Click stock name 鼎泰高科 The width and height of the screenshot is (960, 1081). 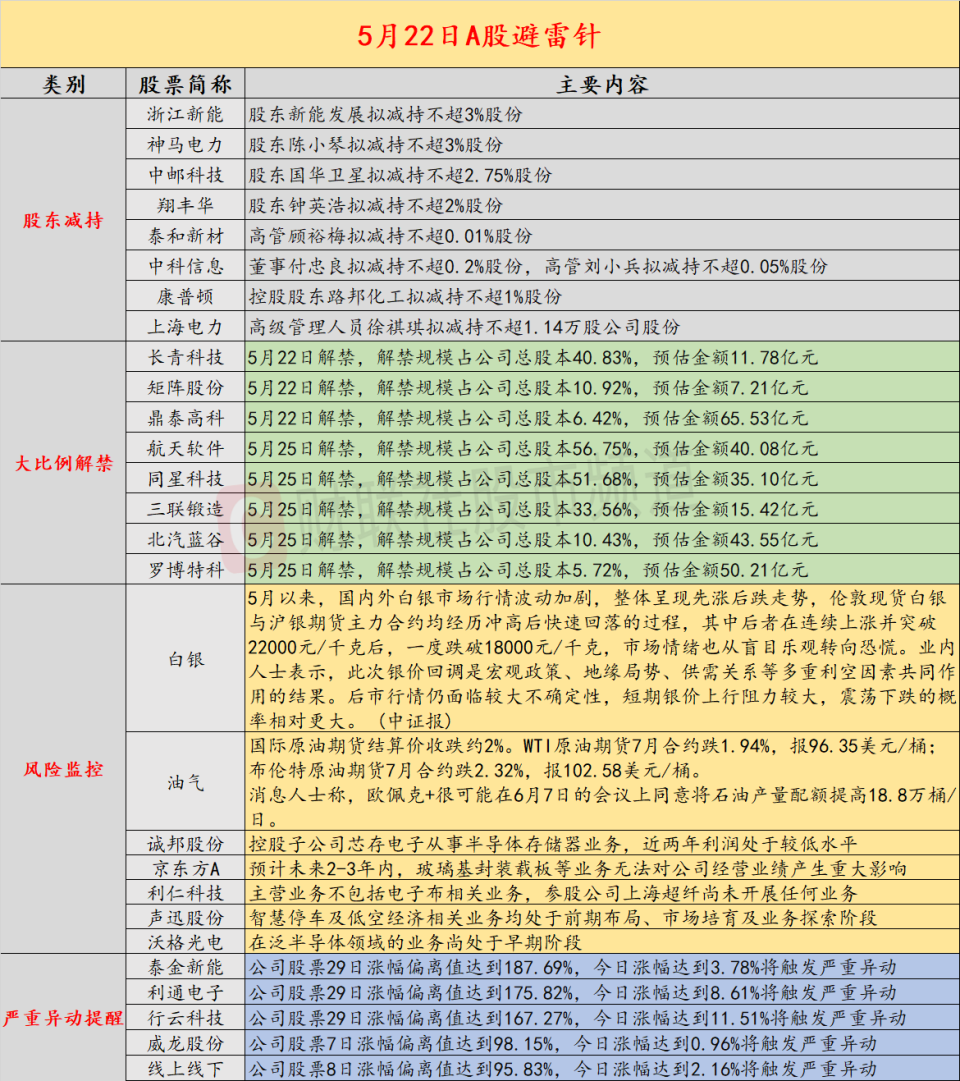click(185, 418)
